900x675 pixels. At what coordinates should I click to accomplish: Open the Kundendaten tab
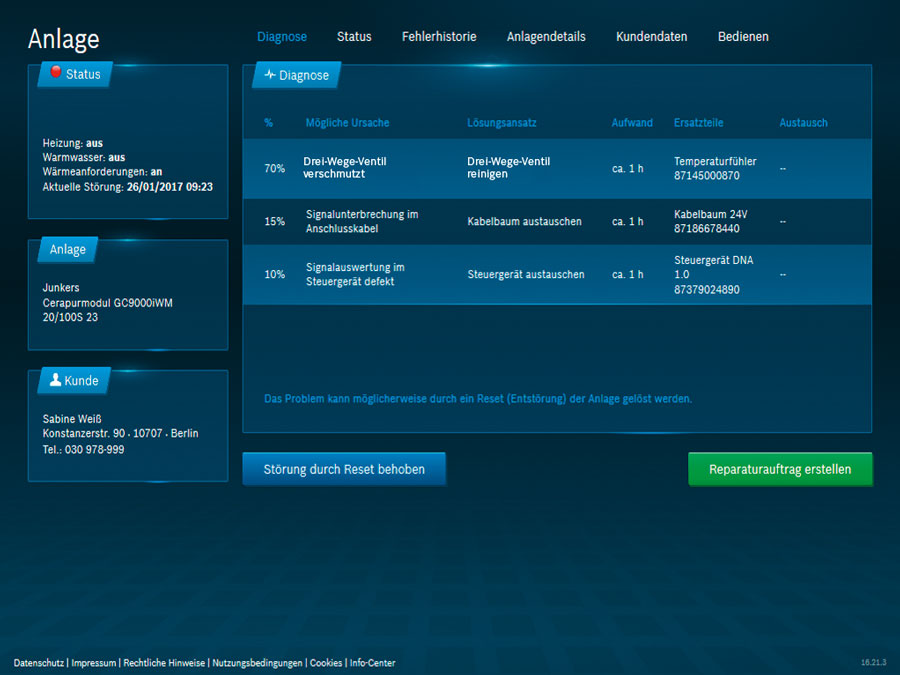tap(651, 37)
